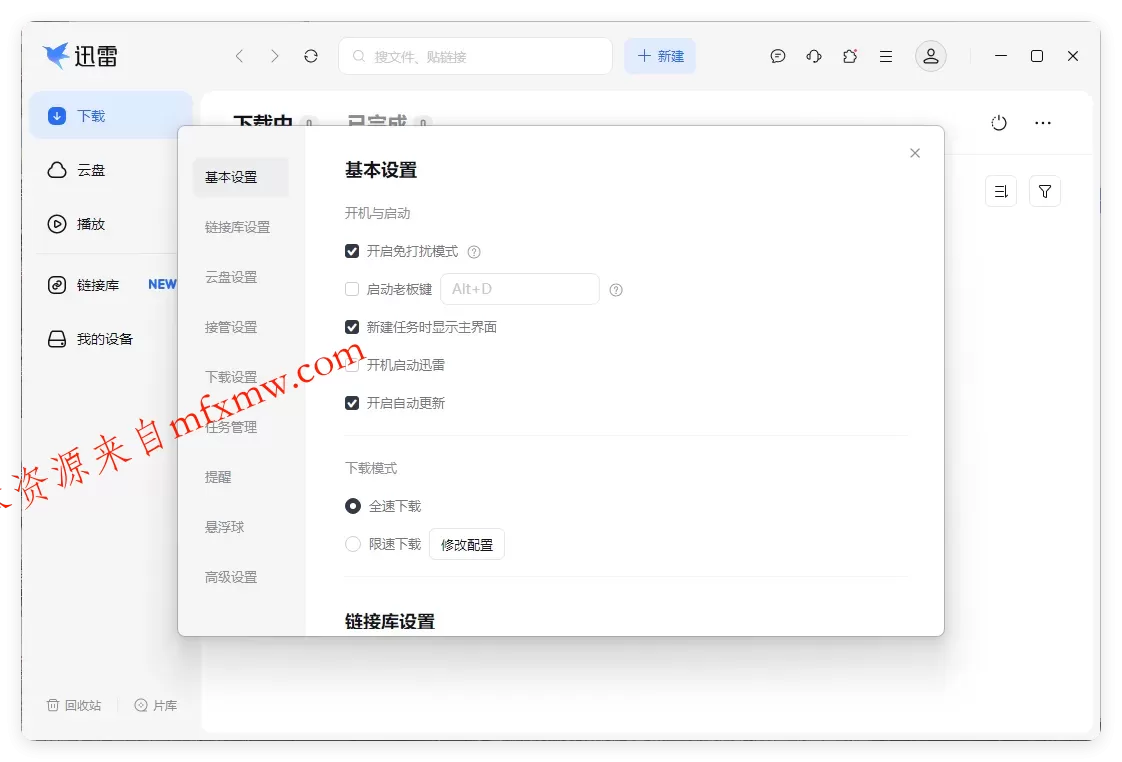Uncheck 开启免打扰模式 checkbox
The width and height of the screenshot is (1122, 762).
[x=351, y=251]
